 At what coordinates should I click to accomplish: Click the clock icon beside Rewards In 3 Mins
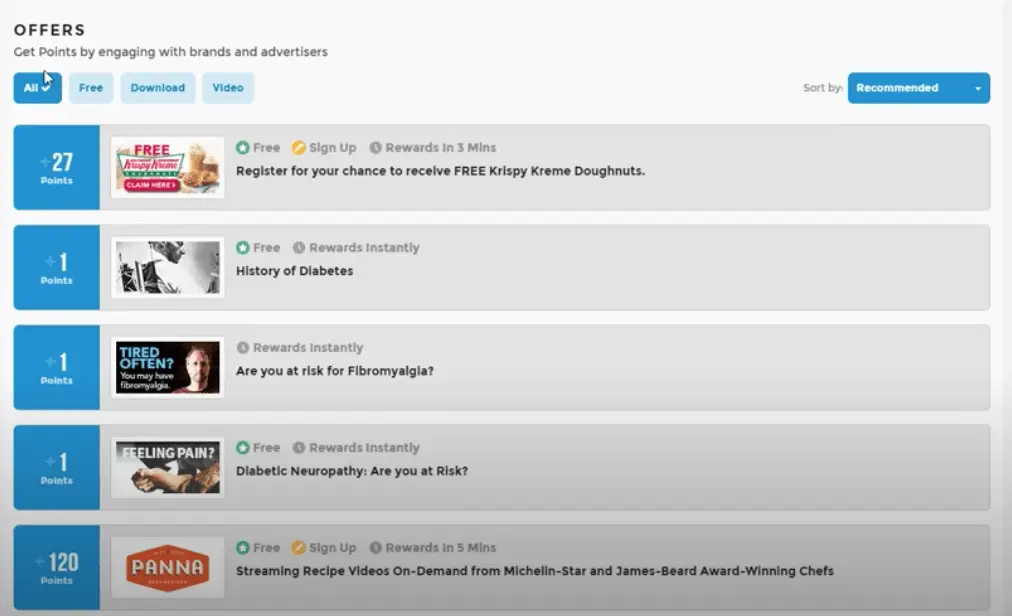click(376, 148)
